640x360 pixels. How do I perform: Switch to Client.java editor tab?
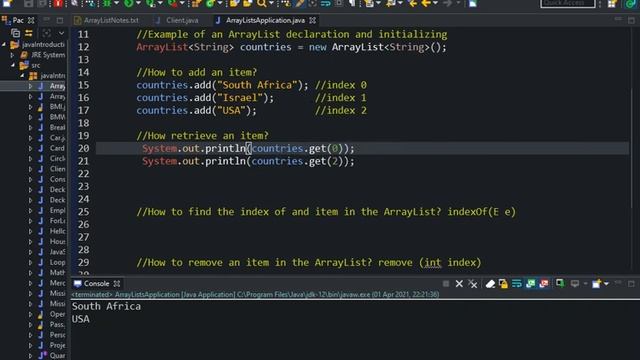[x=178, y=20]
